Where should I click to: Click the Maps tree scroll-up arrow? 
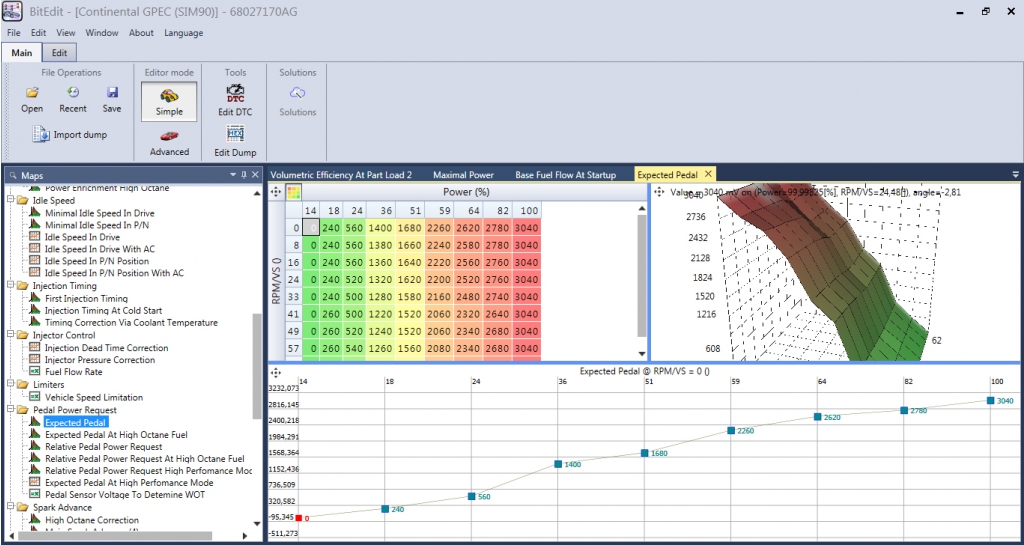click(x=257, y=193)
